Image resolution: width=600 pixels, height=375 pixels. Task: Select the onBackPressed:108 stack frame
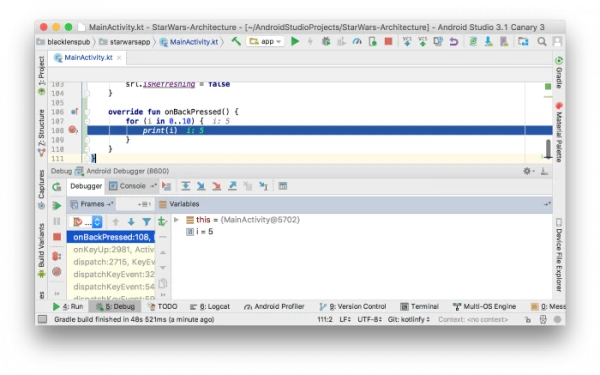coord(111,237)
